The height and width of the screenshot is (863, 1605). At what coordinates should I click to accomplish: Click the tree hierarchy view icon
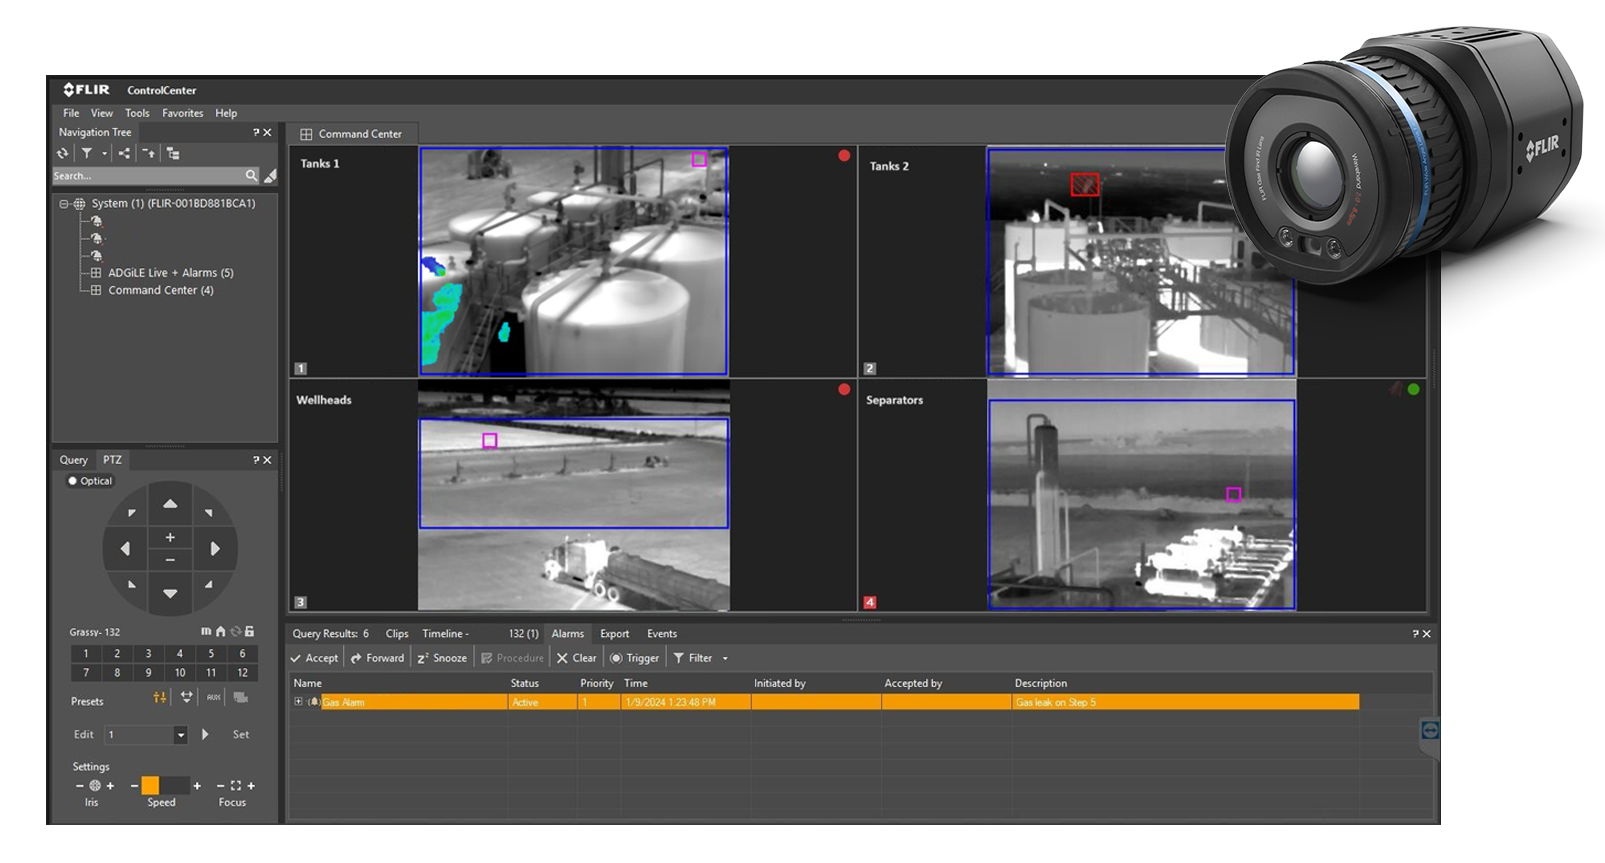[x=173, y=153]
